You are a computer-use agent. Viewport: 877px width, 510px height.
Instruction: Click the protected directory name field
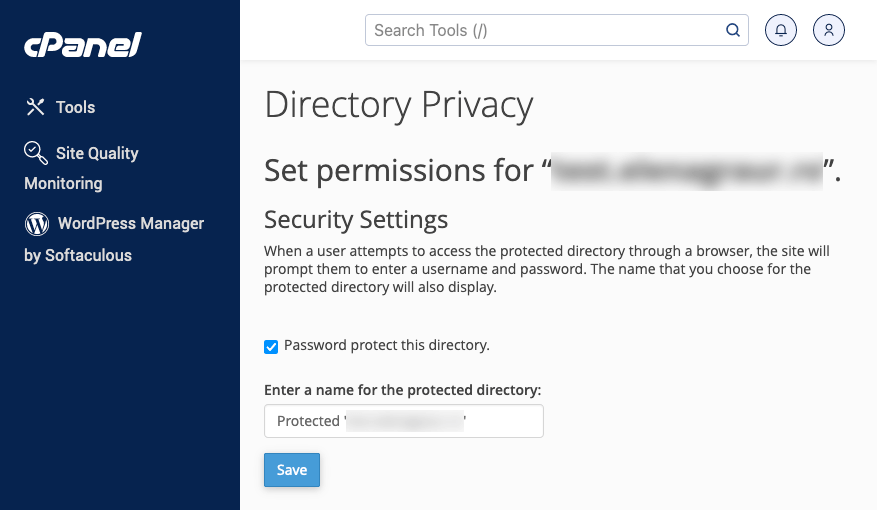[x=404, y=421]
